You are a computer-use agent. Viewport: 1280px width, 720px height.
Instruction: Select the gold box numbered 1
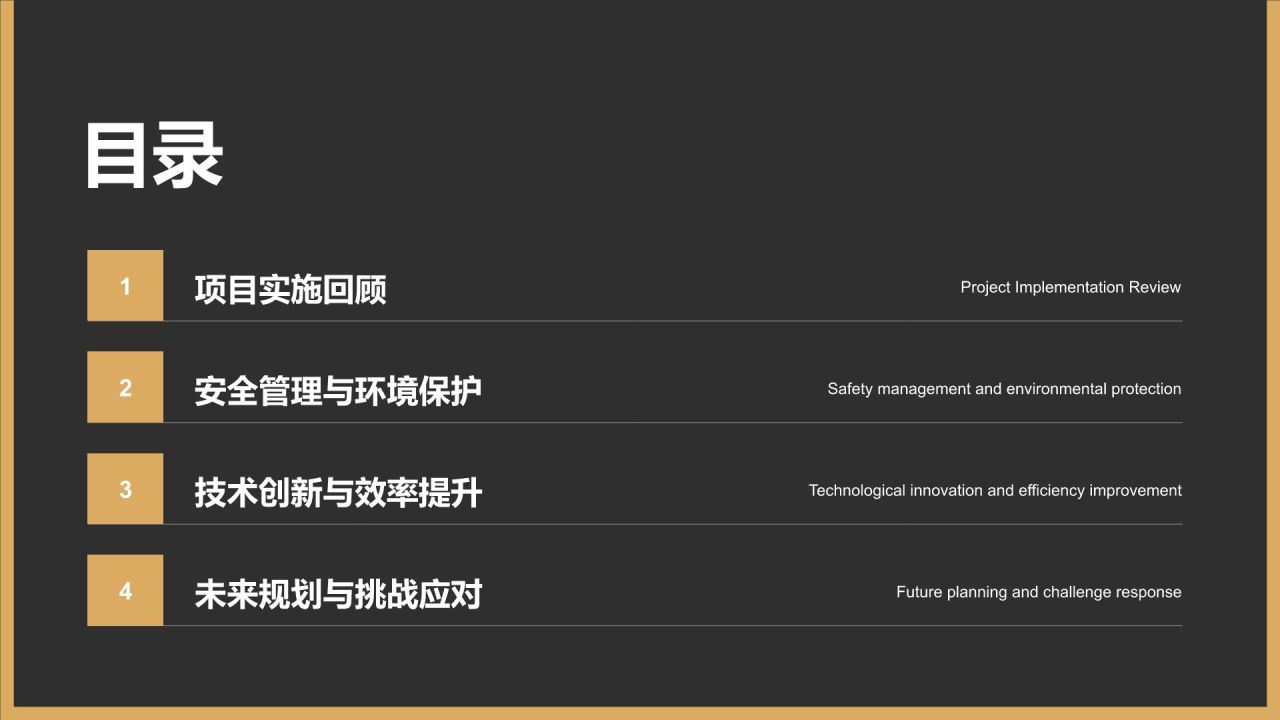tap(125, 286)
